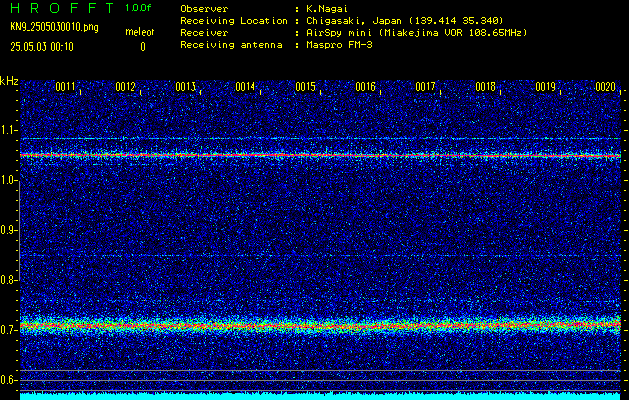This screenshot has width=629, height=400.
Task: Click the time marker 0019
Action: (545, 87)
